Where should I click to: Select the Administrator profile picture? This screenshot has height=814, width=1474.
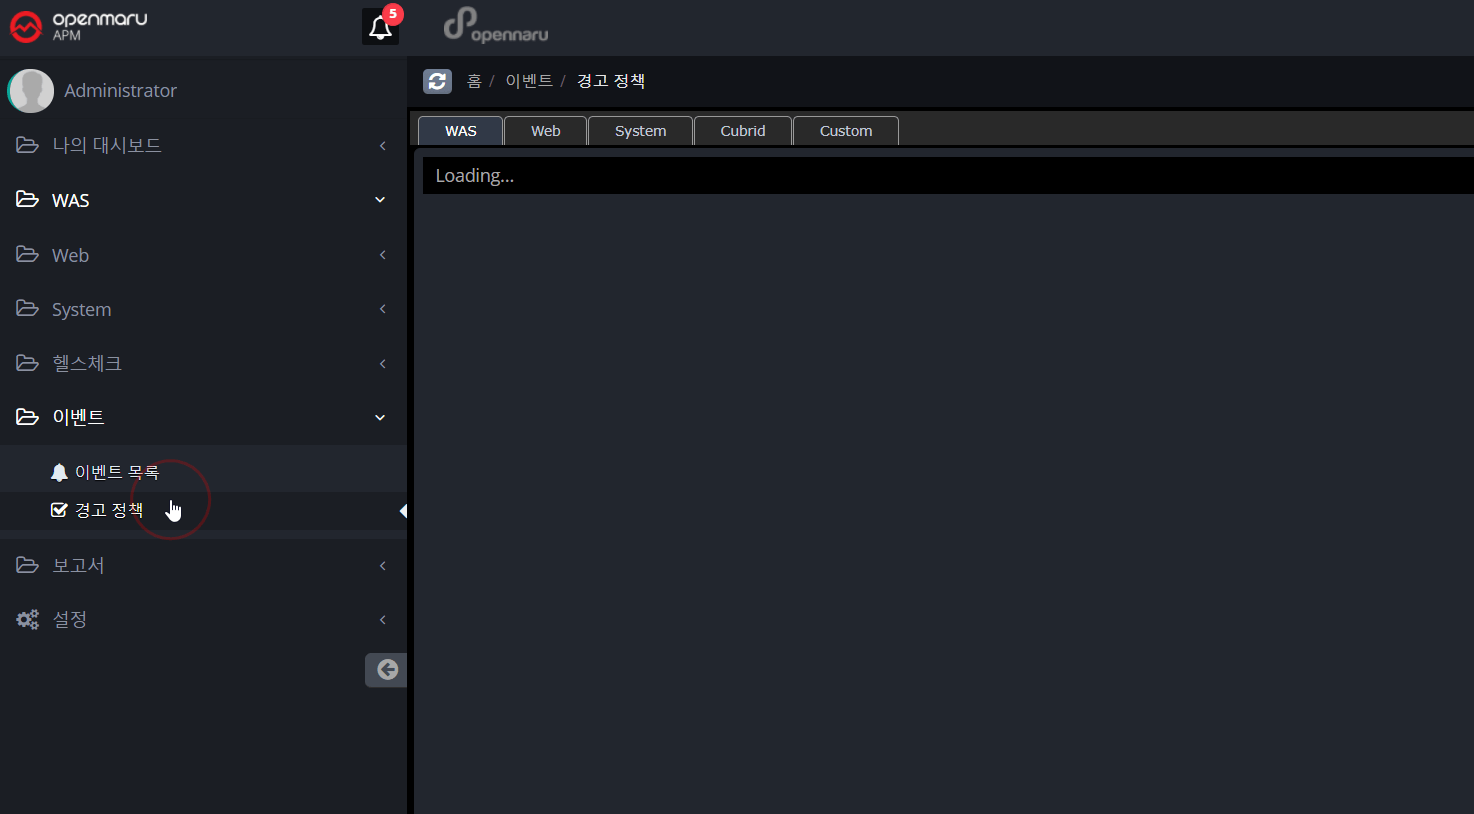click(30, 90)
